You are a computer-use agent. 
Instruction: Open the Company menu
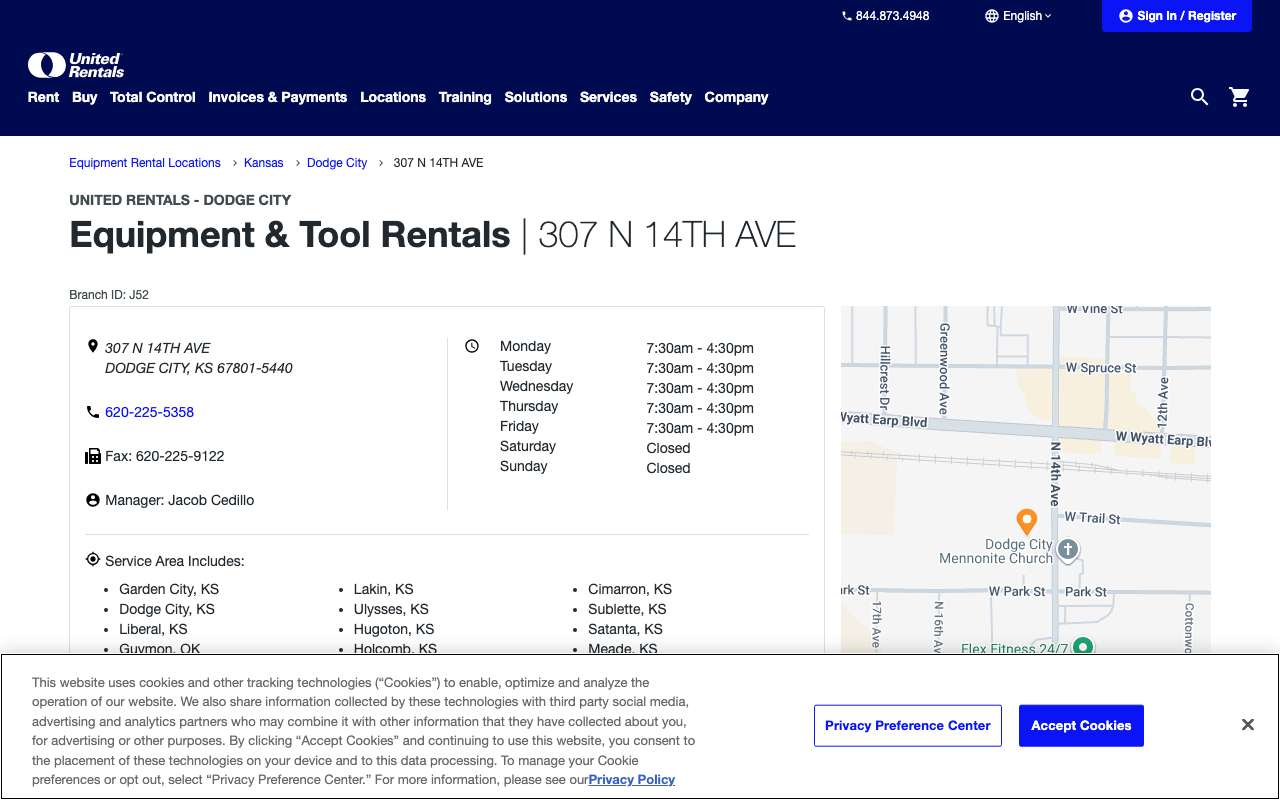(736, 97)
